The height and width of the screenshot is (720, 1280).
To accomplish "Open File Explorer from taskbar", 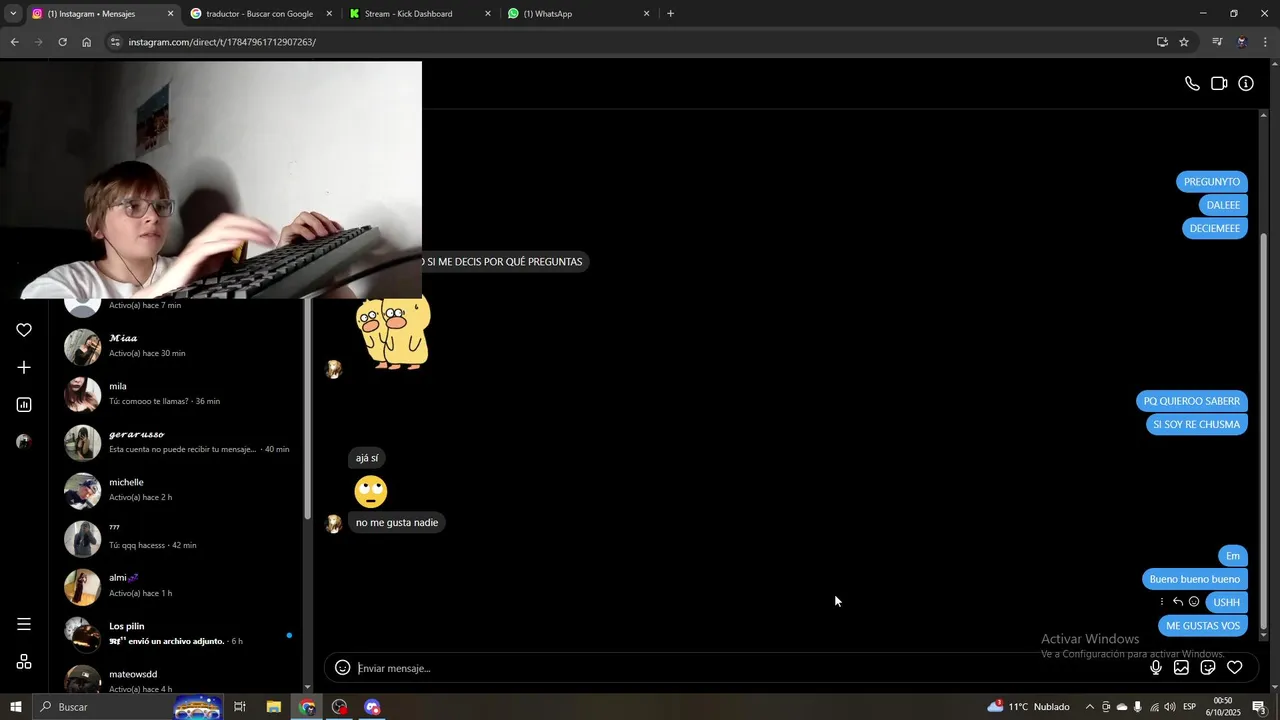I will 273,707.
